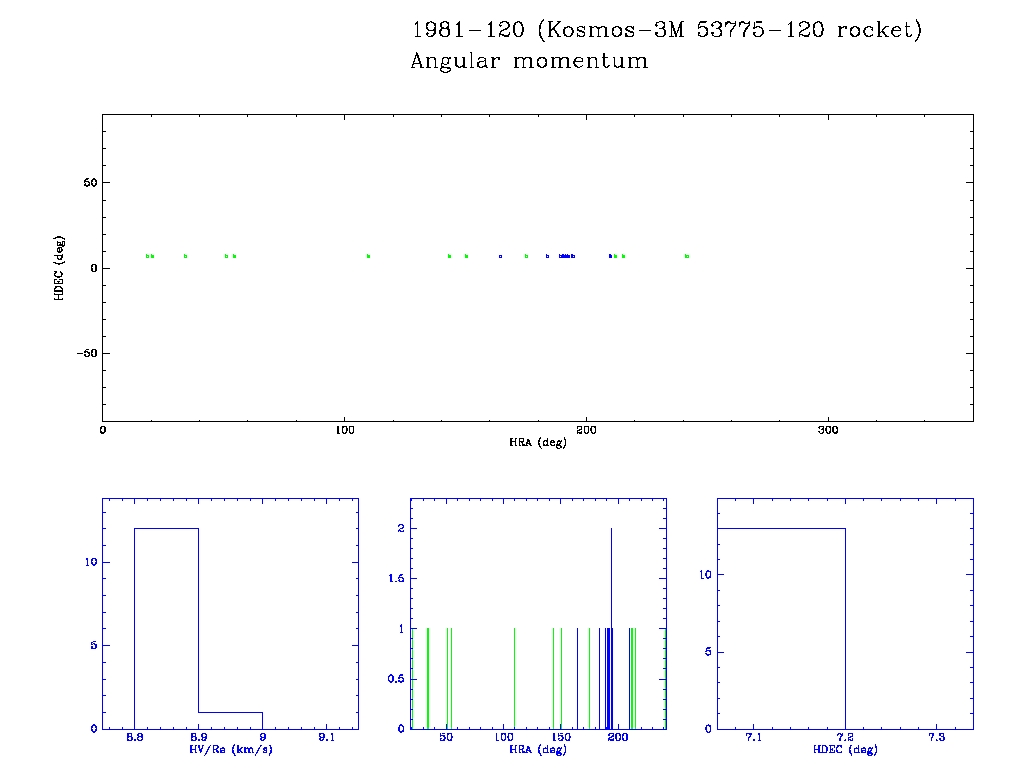Select the dense blue point cluster near HRA 192
Image resolution: width=1024 pixels, height=768 pixels.
(x=567, y=256)
